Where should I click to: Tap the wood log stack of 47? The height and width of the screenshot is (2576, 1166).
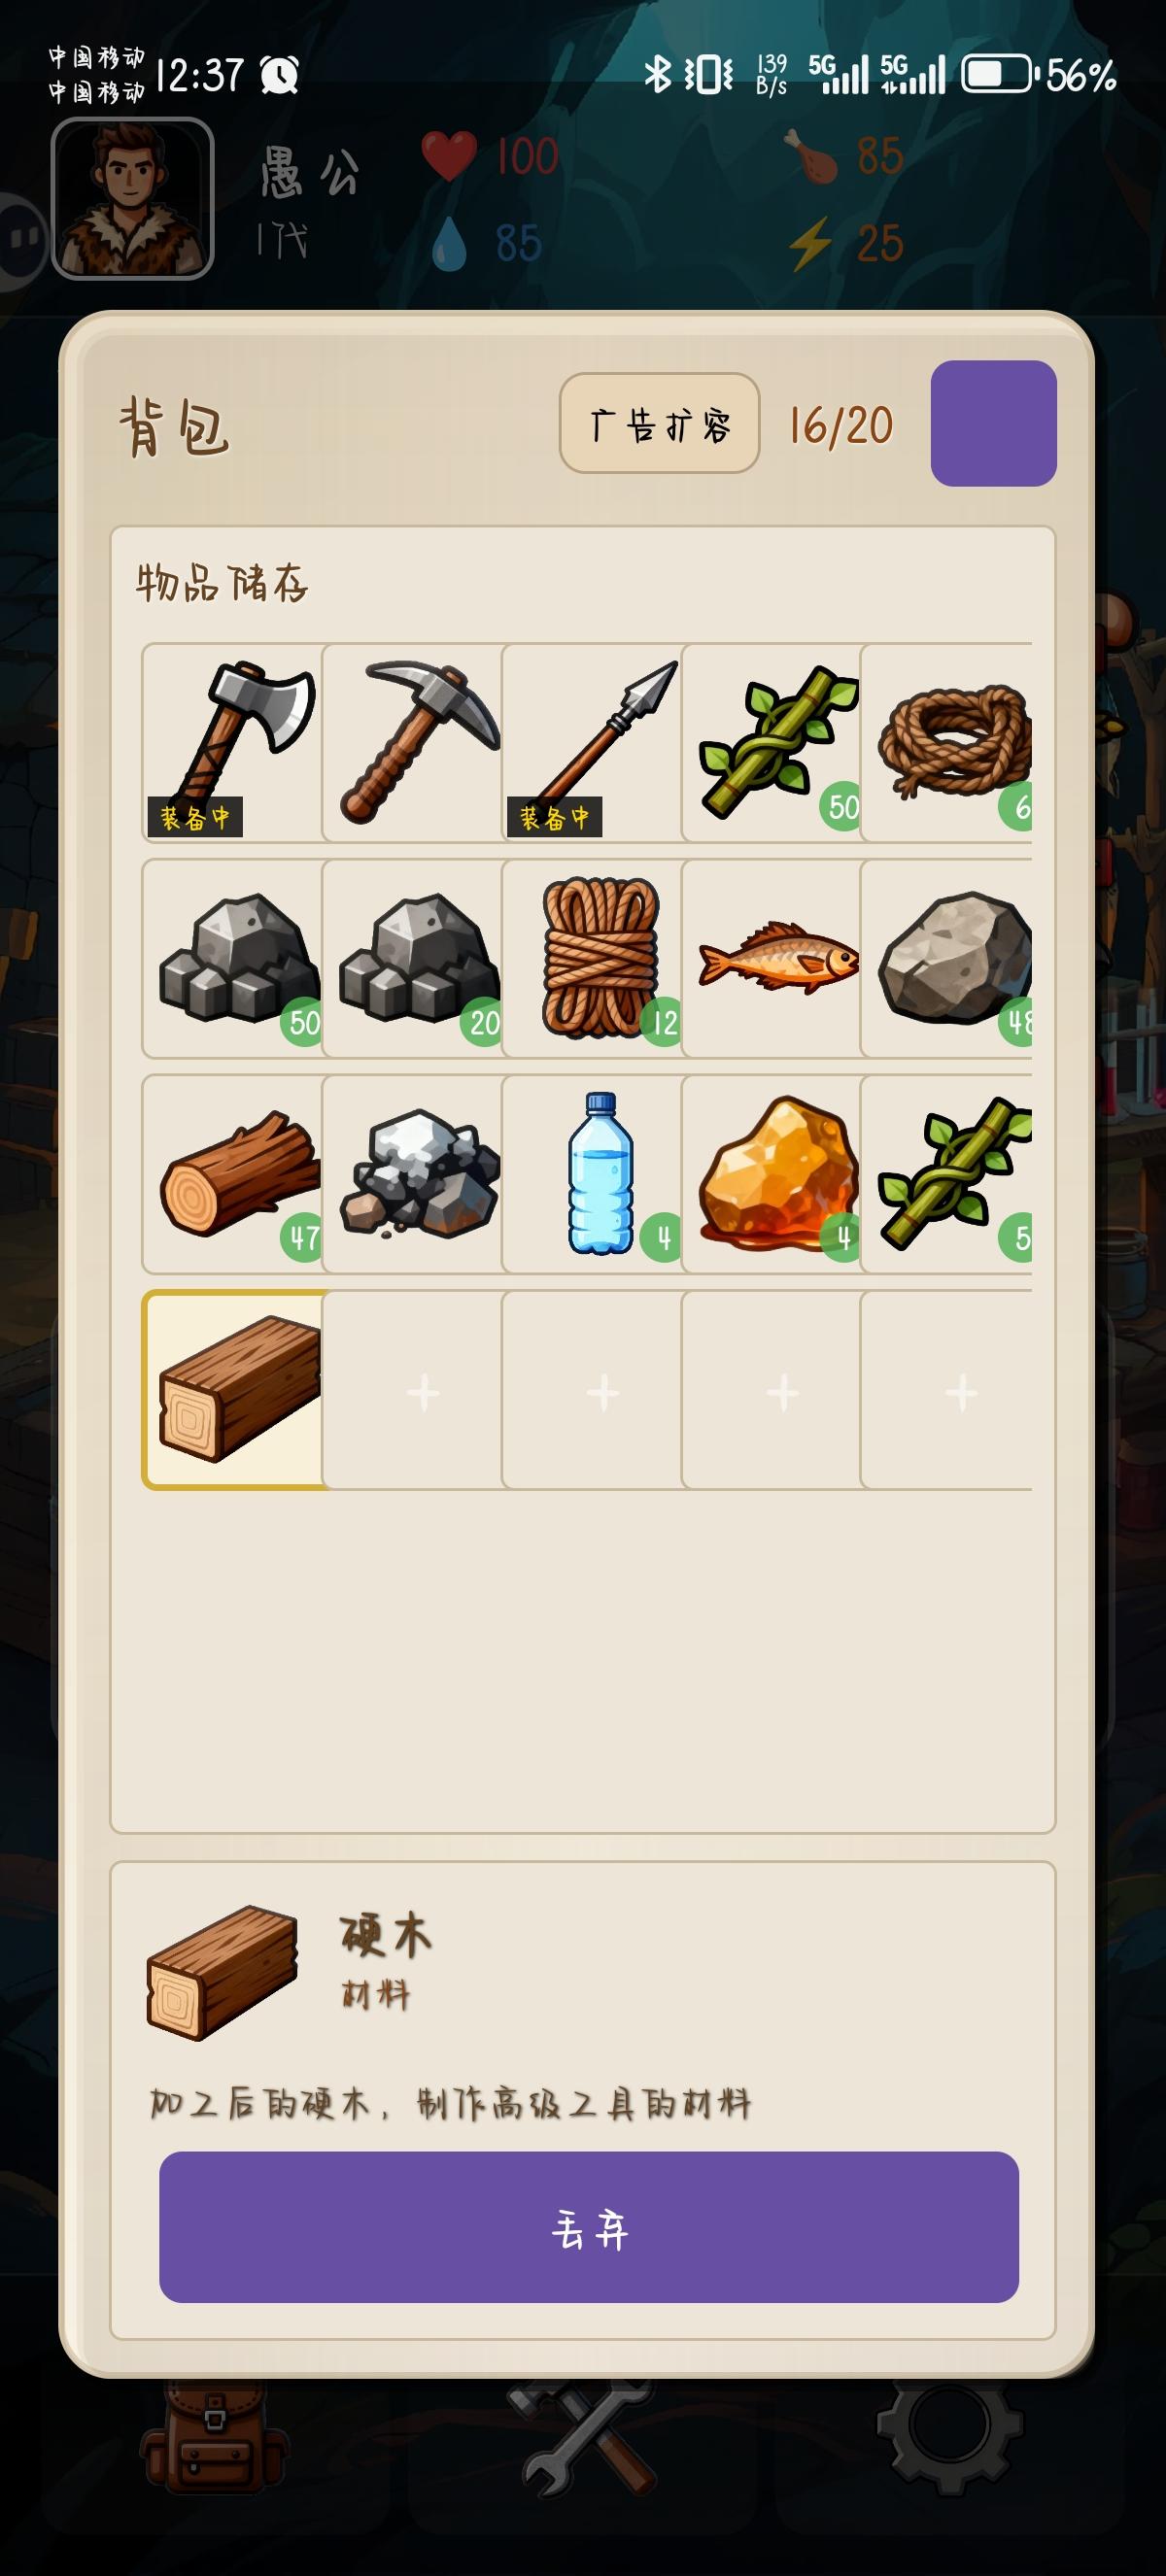(x=232, y=1174)
